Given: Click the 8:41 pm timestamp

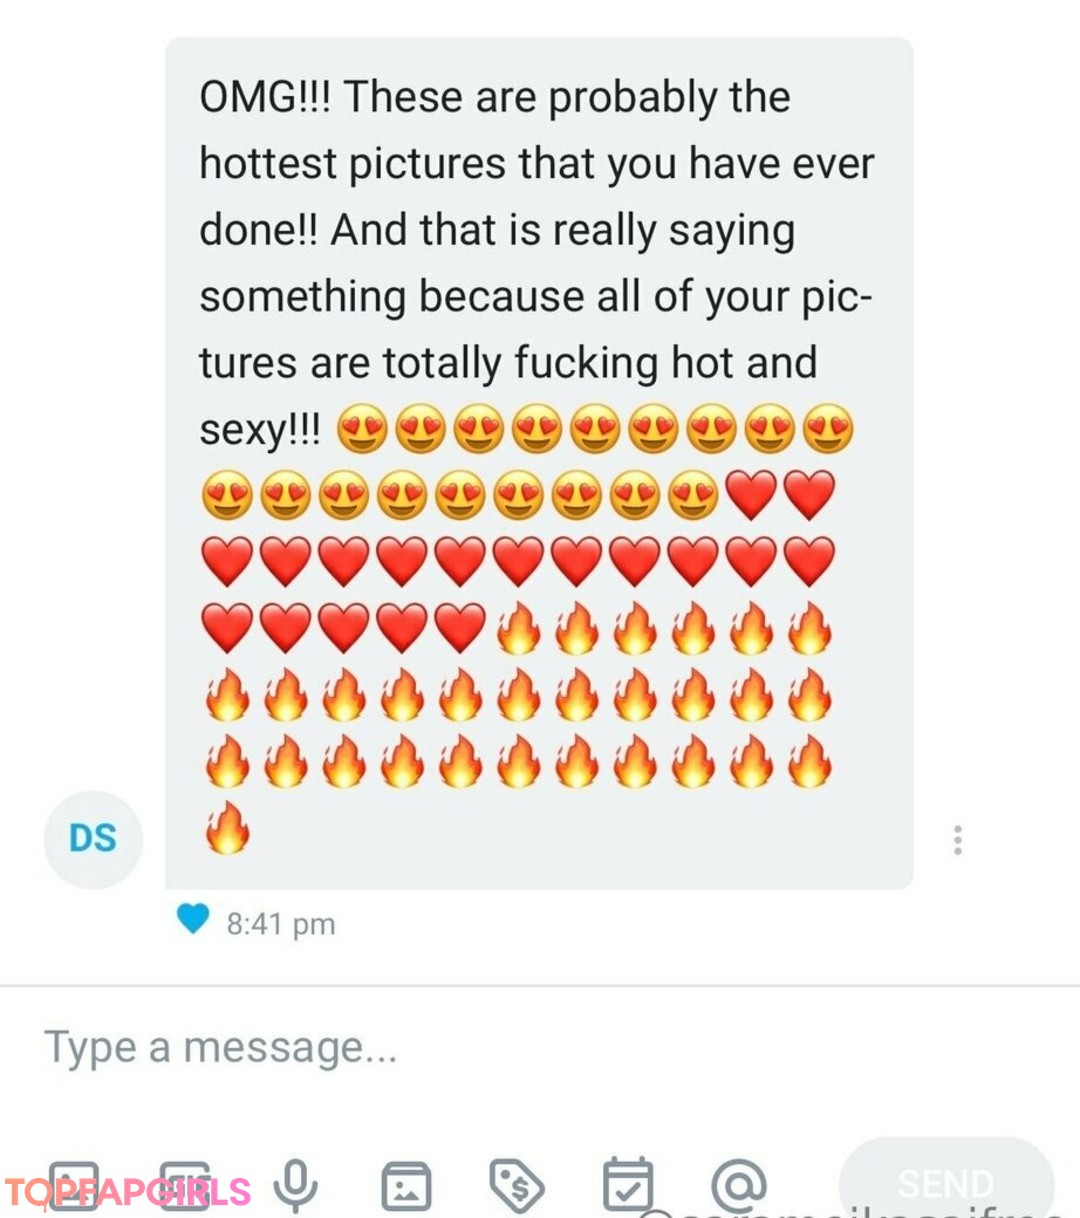Looking at the screenshot, I should [x=281, y=924].
